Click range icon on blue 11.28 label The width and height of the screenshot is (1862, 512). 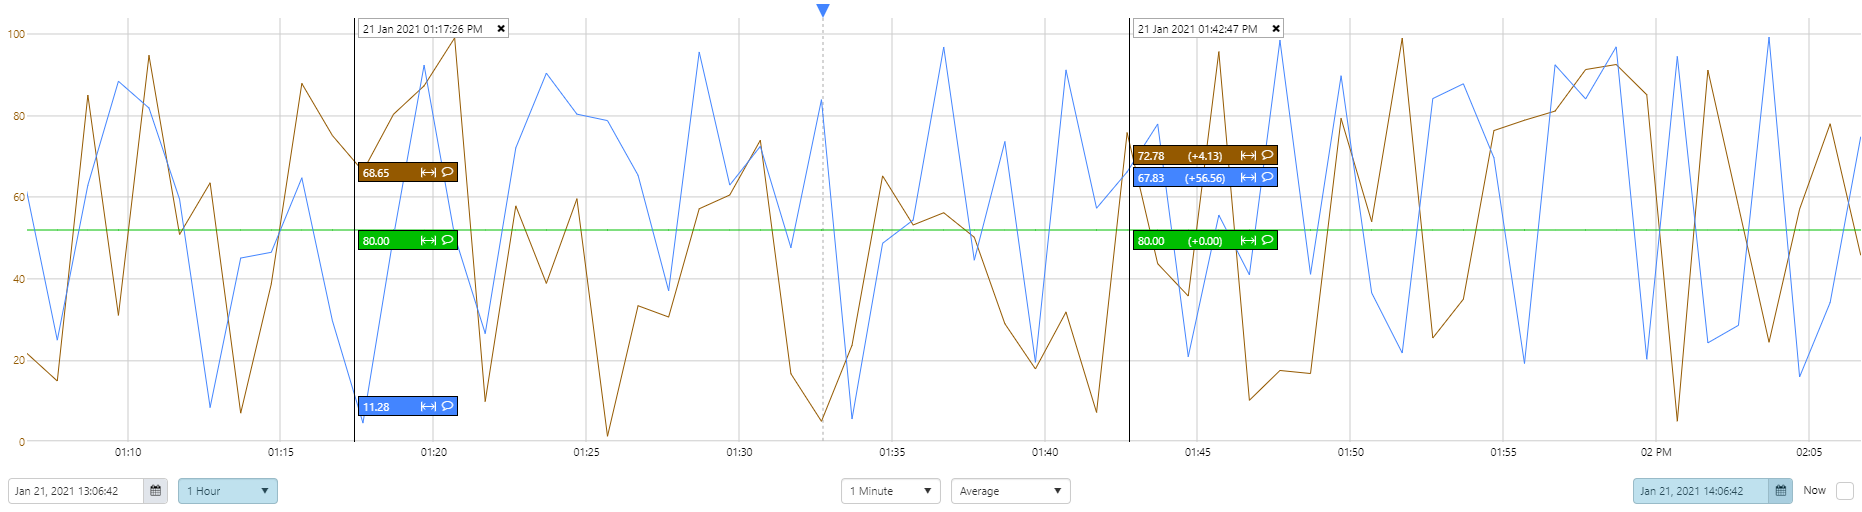click(428, 407)
